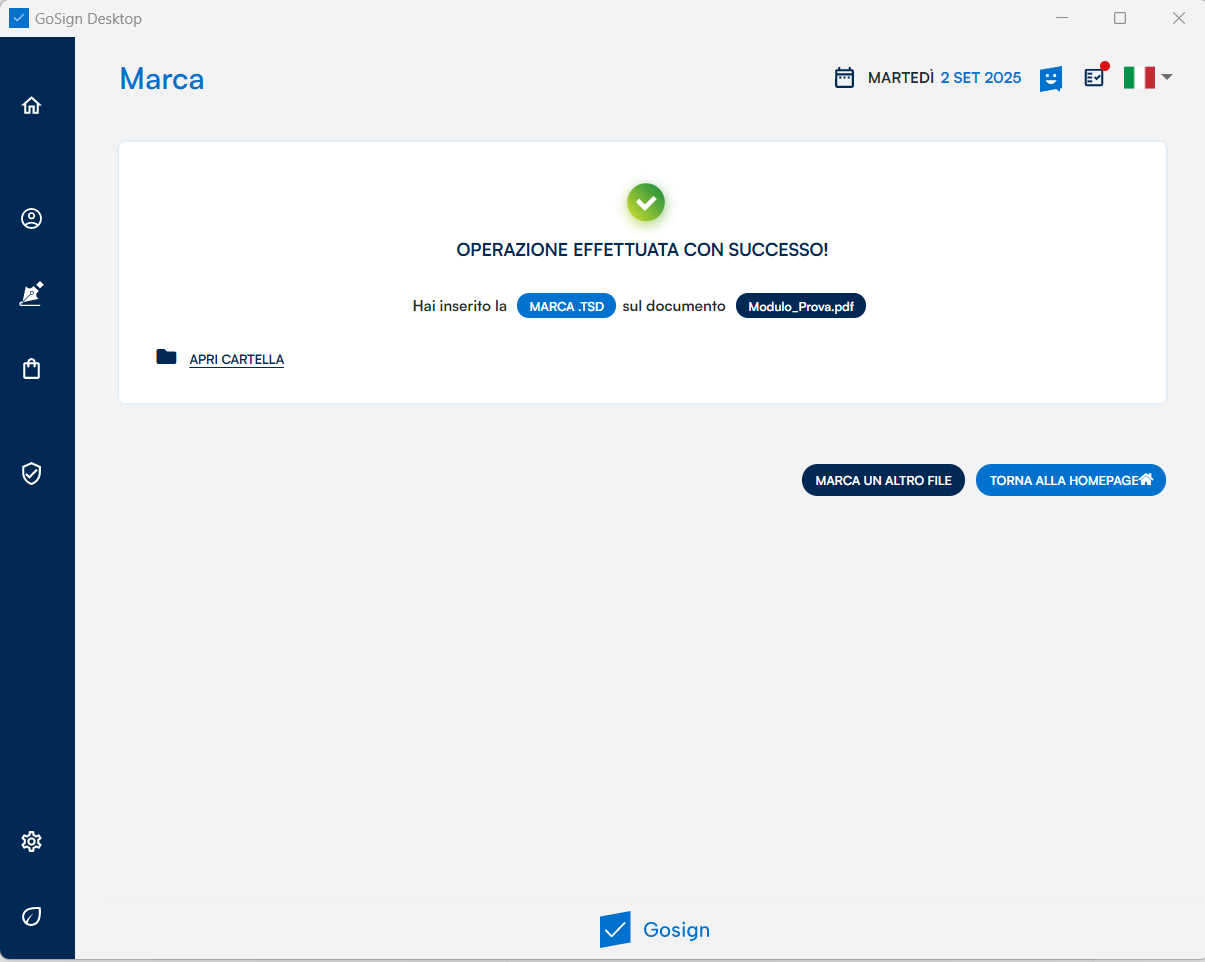Click the Gosign logo in footer
This screenshot has width=1205, height=962.
coord(655,929)
